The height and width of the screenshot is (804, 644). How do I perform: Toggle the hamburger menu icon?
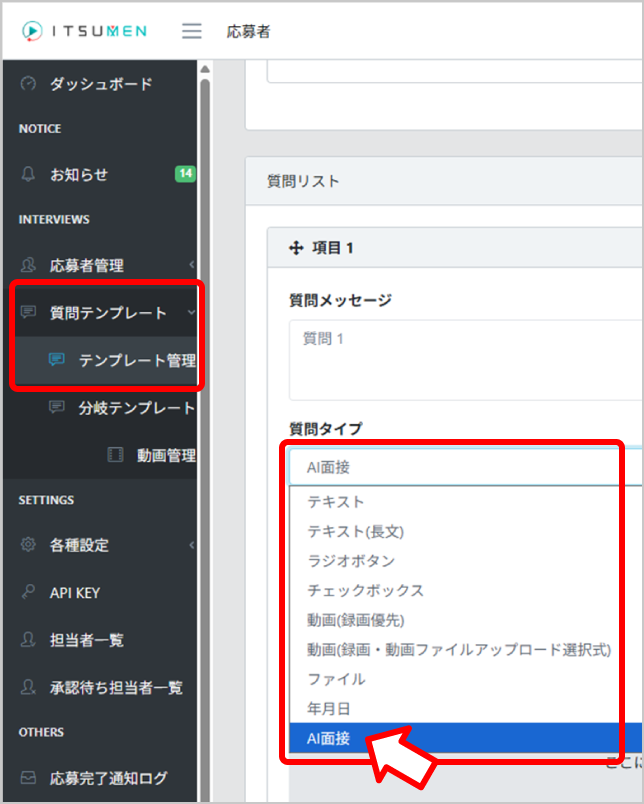coord(192,31)
